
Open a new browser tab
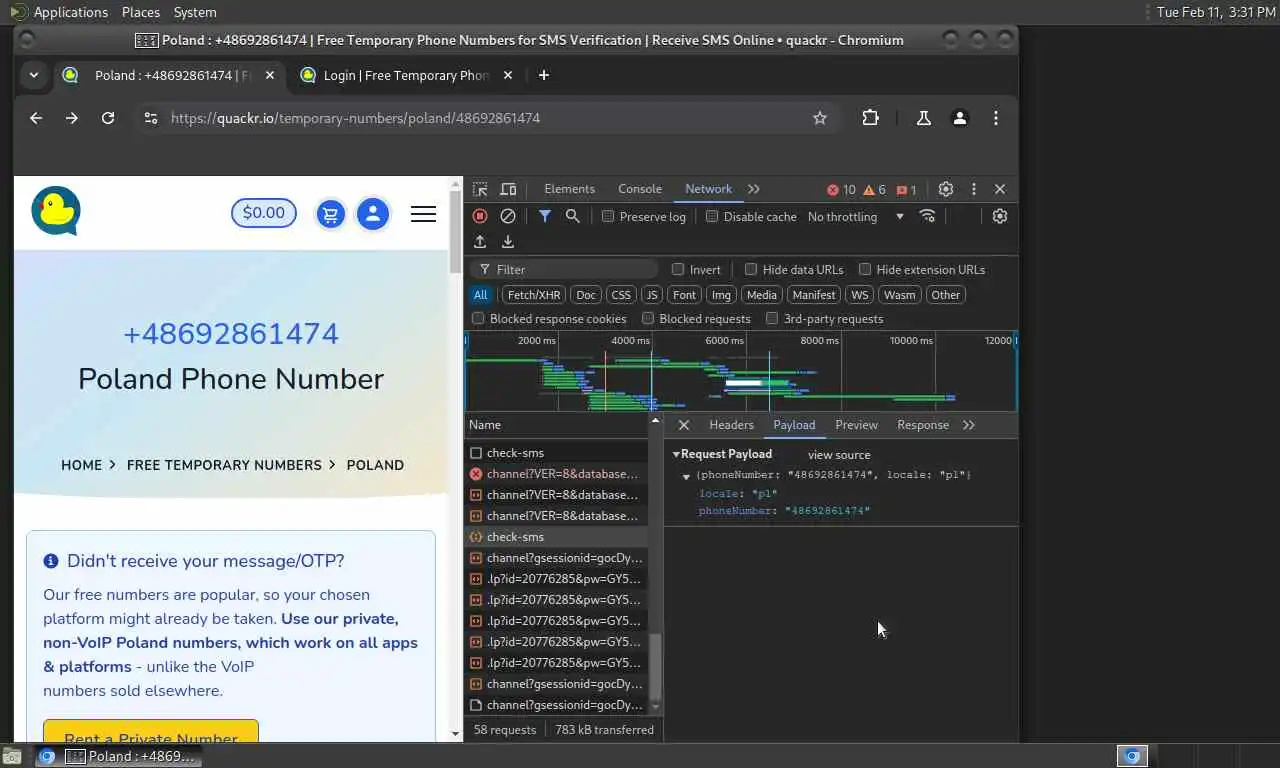pyautogui.click(x=544, y=75)
